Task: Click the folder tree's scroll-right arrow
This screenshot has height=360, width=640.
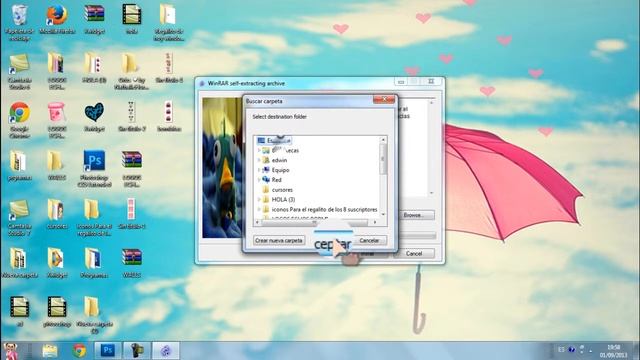Action: tap(375, 222)
